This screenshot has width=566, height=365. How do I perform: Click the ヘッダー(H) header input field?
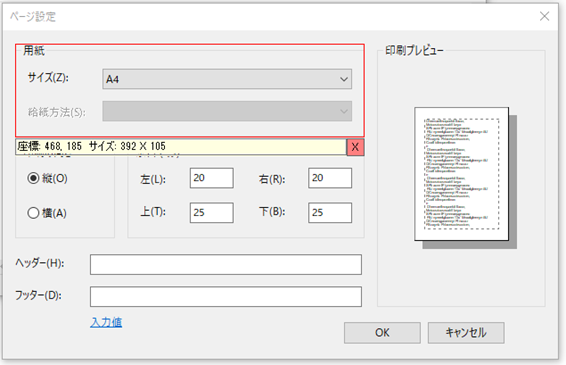[226, 265]
